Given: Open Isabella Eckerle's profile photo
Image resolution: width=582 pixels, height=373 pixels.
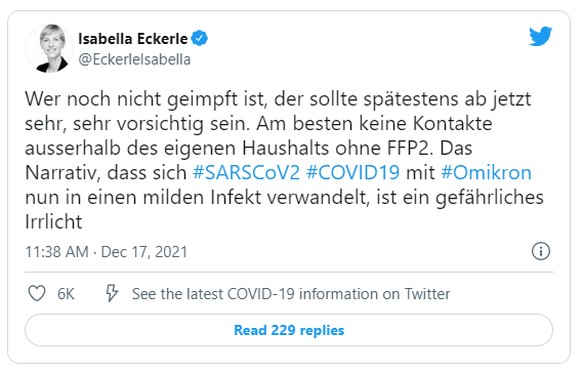Looking at the screenshot, I should 49,48.
